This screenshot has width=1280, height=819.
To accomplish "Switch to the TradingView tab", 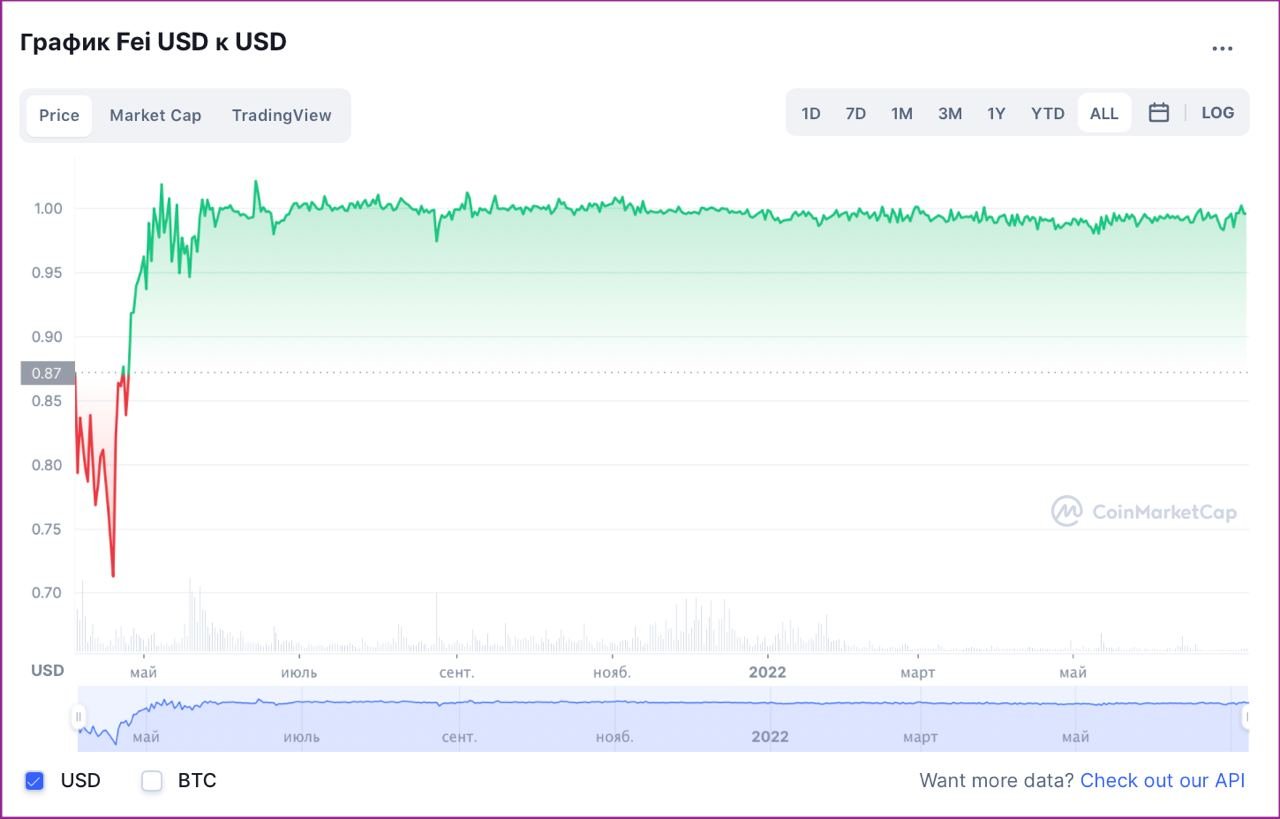I will tap(281, 116).
